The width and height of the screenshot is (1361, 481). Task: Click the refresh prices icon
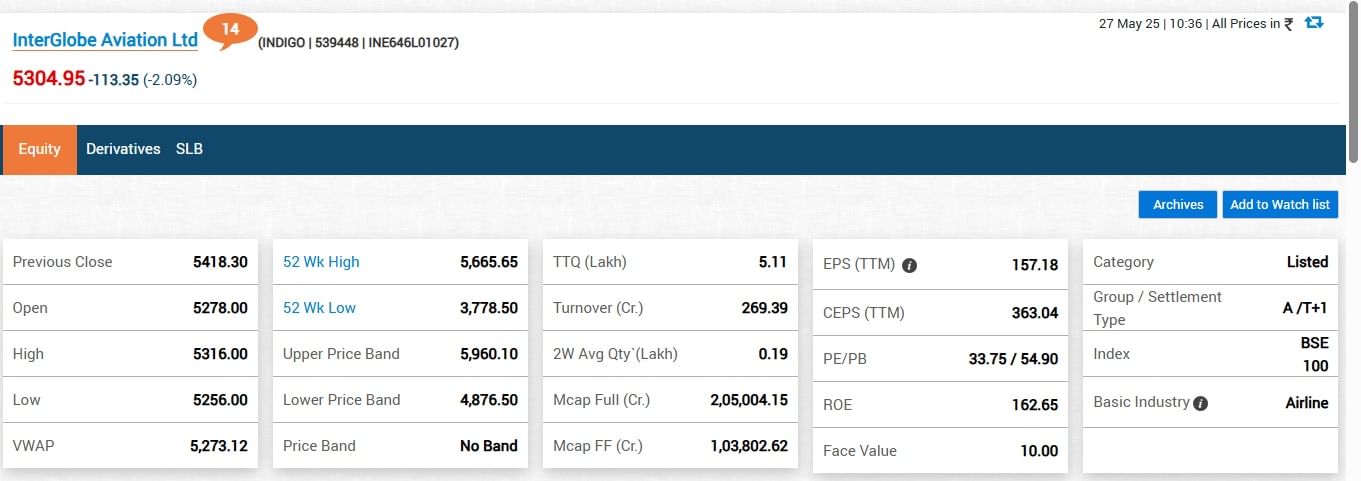click(1314, 23)
